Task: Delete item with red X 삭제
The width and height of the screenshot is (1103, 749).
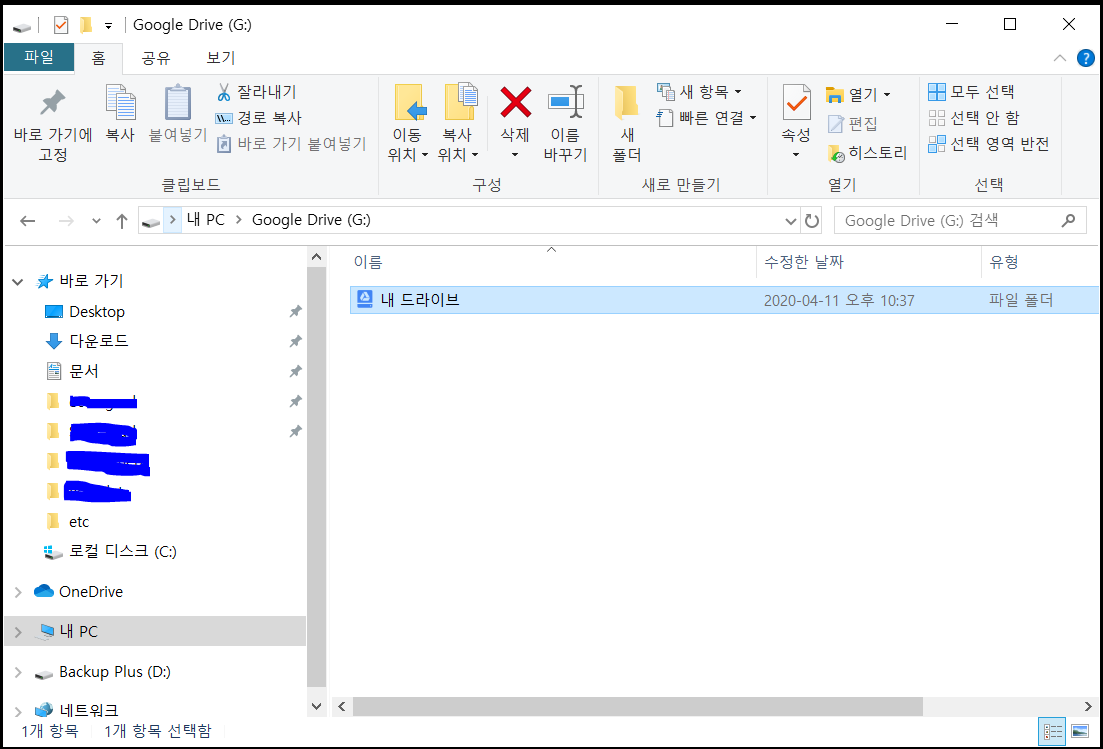Action: [515, 121]
